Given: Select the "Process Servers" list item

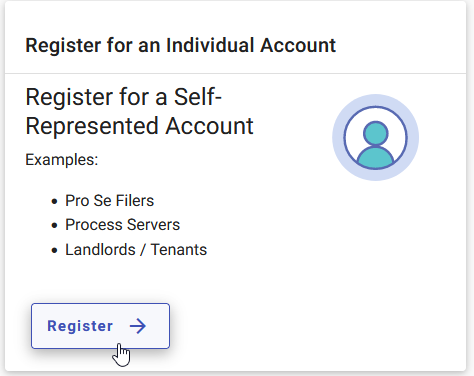Looking at the screenshot, I should (122, 225).
